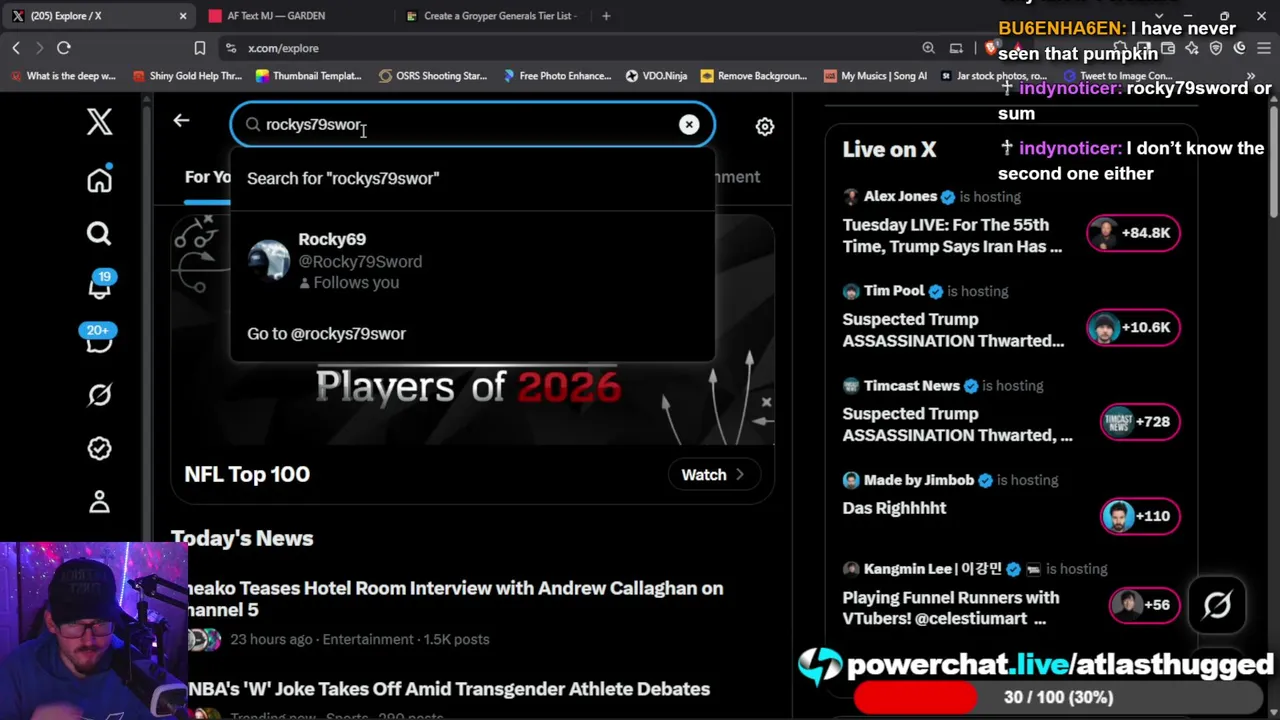Open the My Musics | Song AI bookmark

(x=875, y=76)
